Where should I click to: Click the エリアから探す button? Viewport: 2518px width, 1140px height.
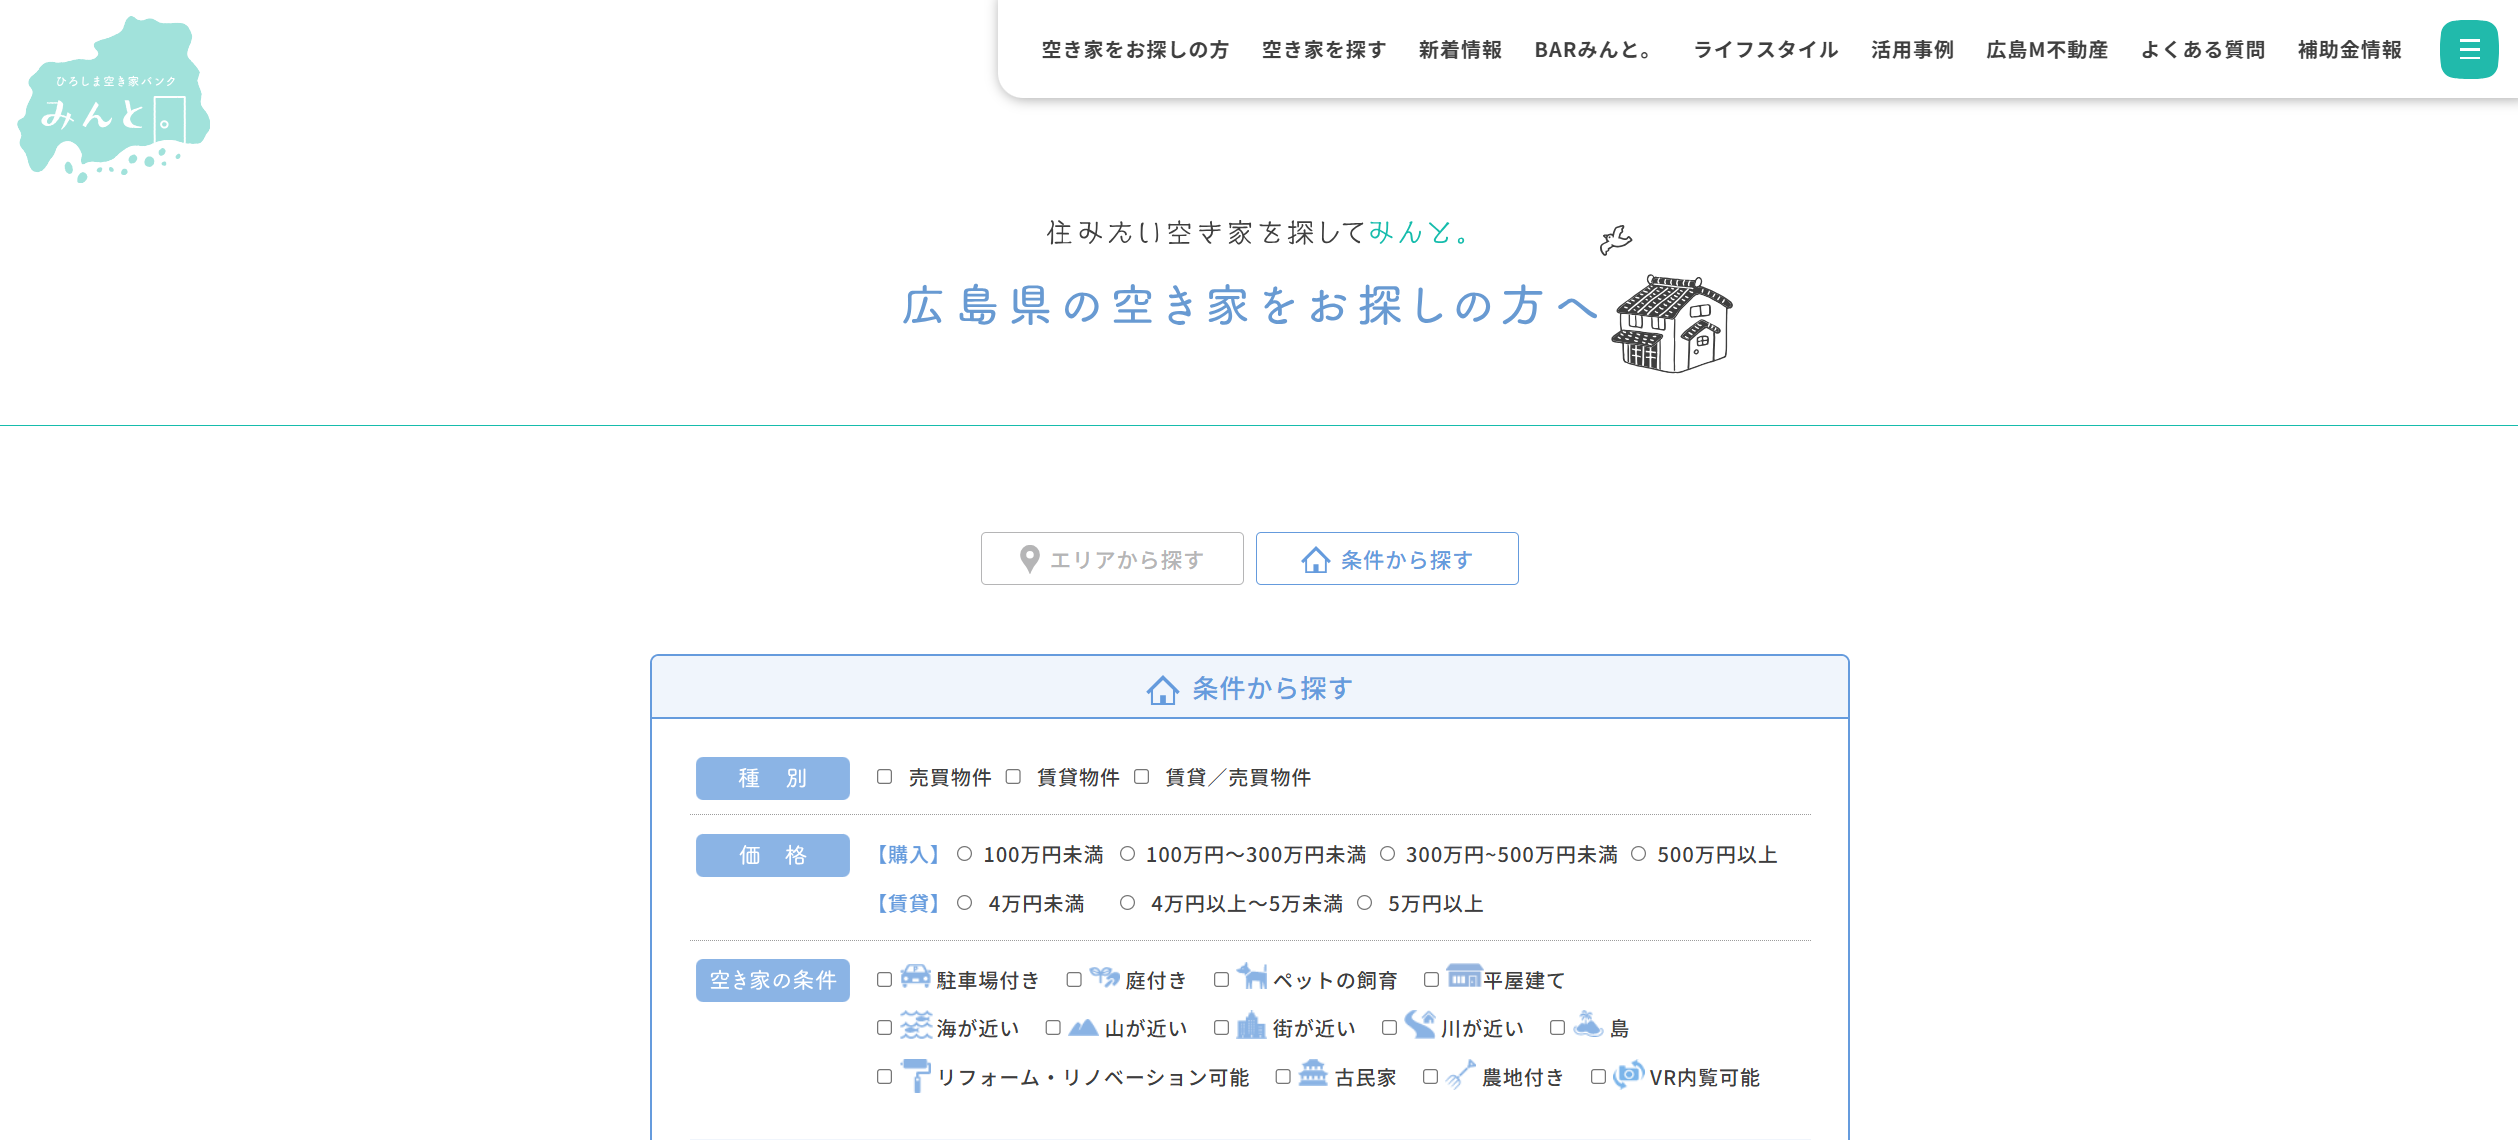[x=1111, y=559]
